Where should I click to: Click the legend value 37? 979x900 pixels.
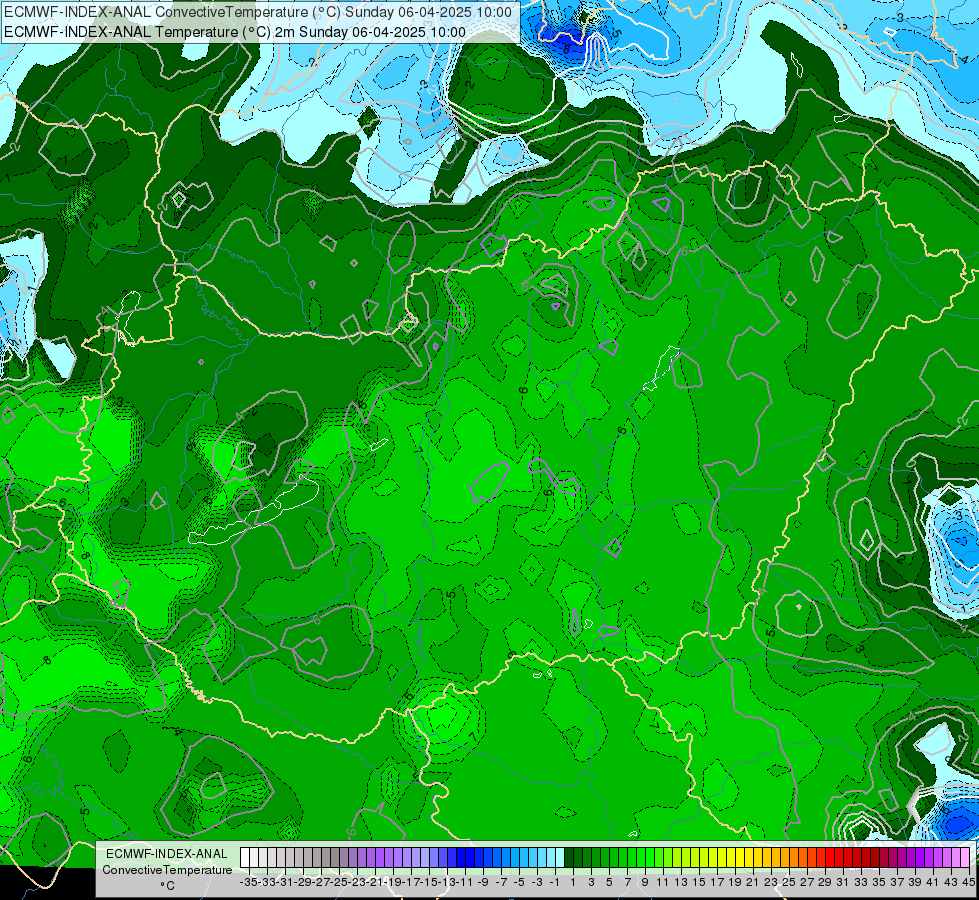897,882
